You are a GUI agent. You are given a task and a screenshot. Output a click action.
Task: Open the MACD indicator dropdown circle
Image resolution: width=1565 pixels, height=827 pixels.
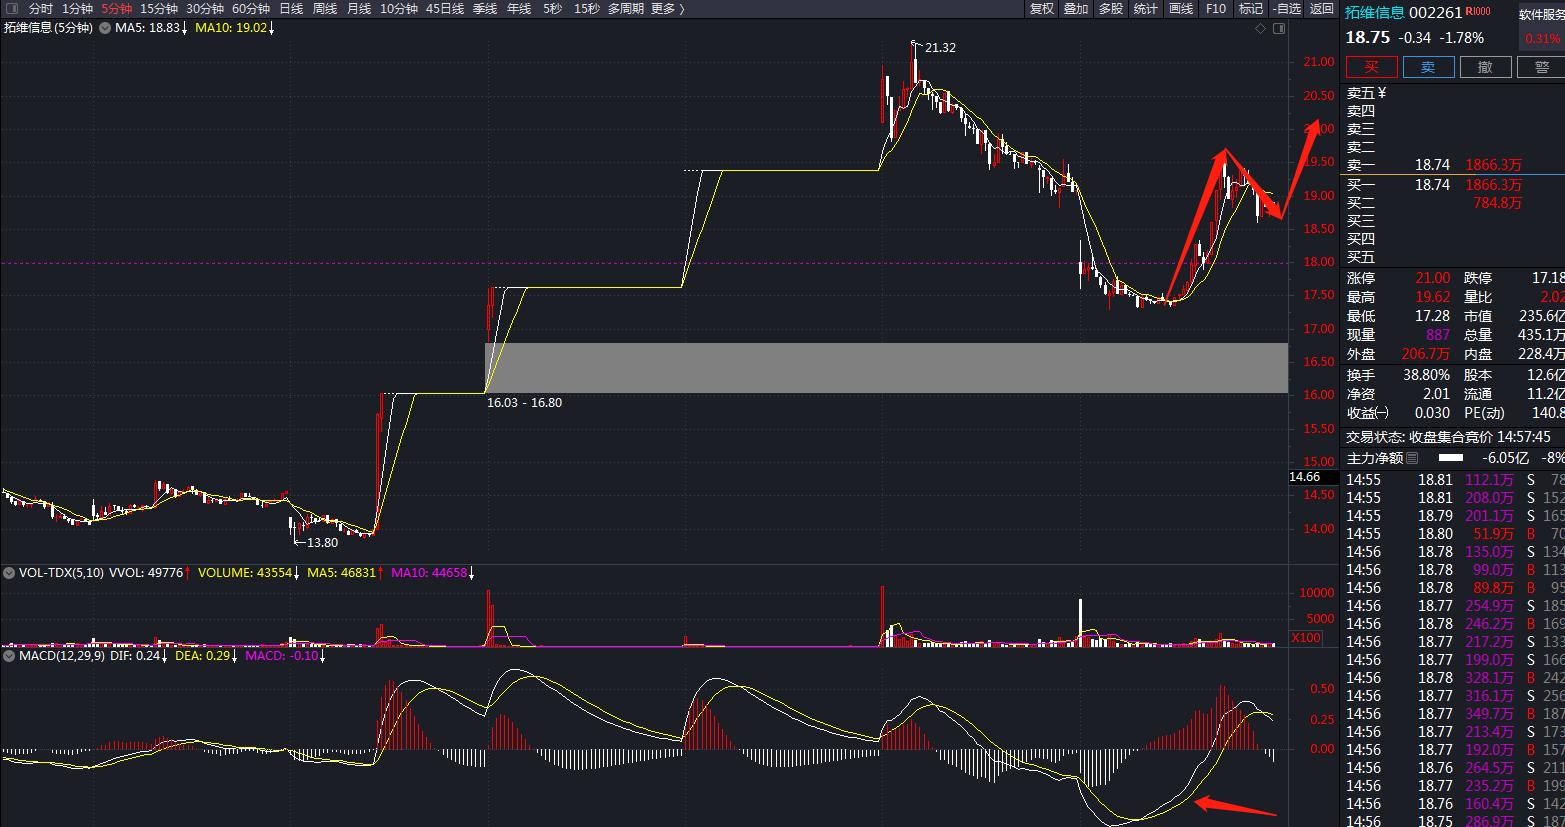coord(9,656)
